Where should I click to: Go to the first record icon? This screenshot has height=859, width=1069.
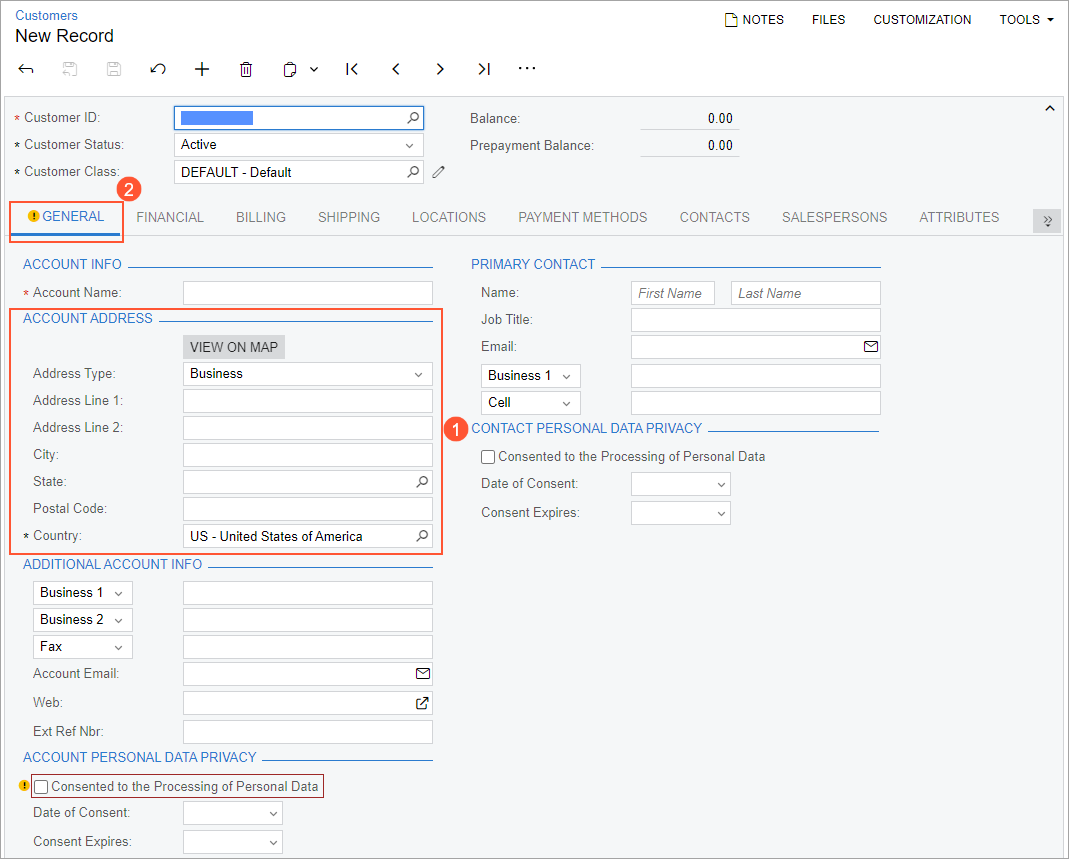tap(352, 69)
